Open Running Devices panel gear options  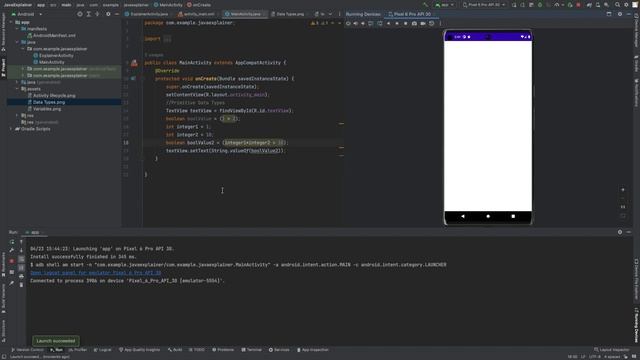click(x=620, y=14)
